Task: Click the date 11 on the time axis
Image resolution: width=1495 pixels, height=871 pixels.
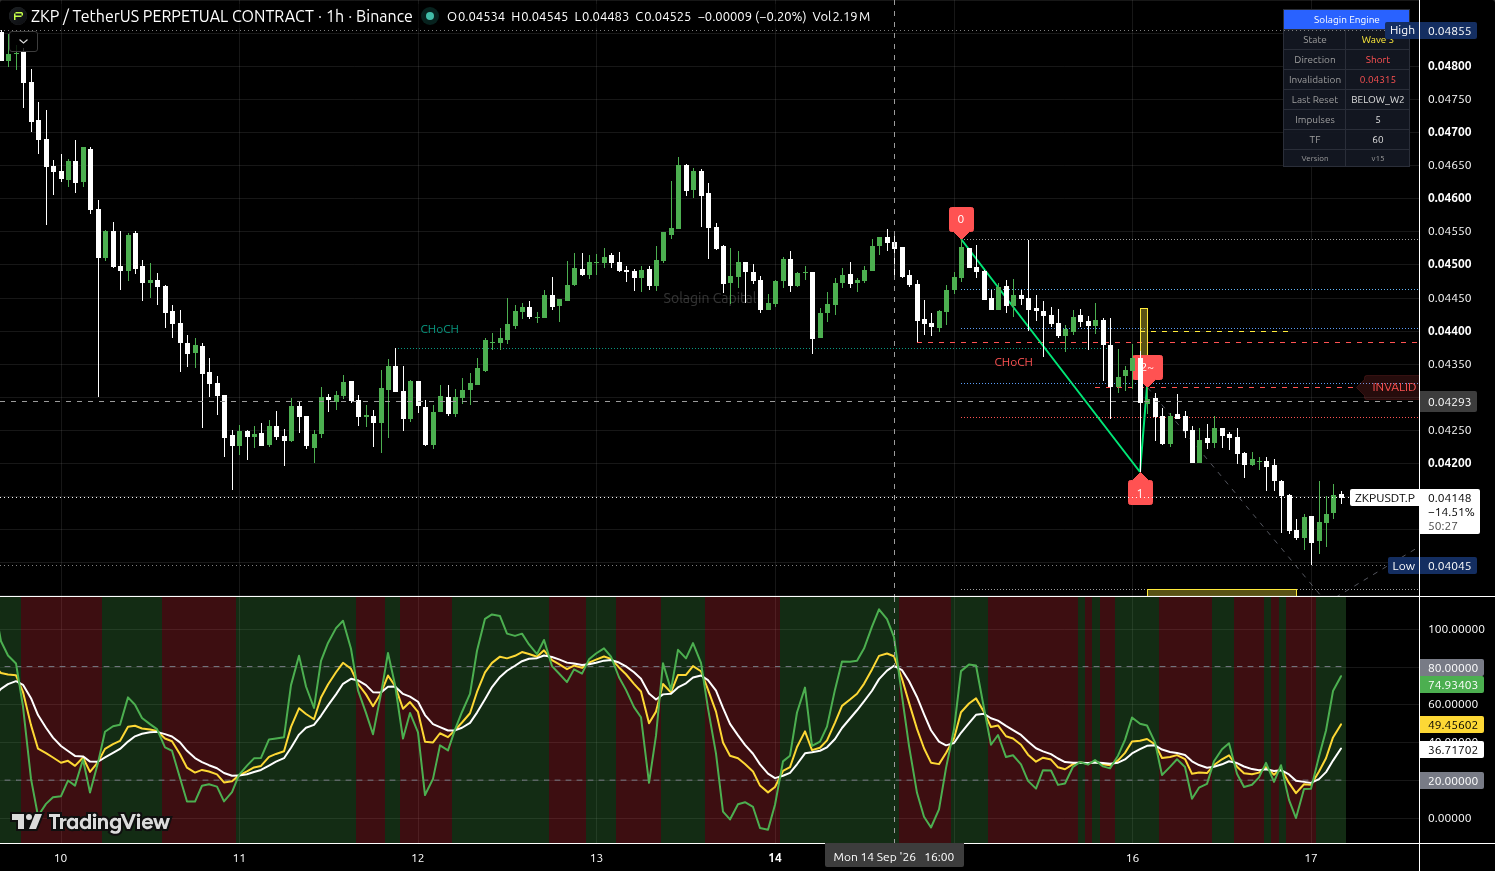Action: [x=239, y=858]
